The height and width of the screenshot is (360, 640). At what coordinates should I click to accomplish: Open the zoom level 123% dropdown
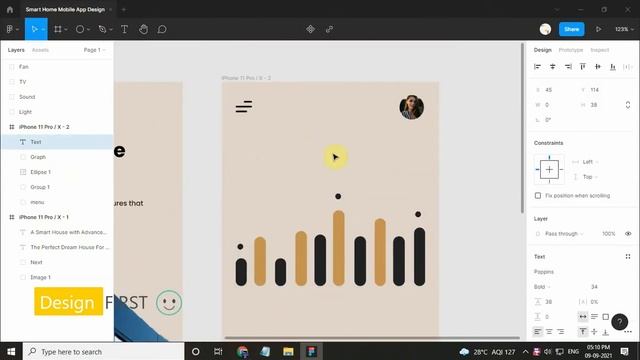coord(624,29)
